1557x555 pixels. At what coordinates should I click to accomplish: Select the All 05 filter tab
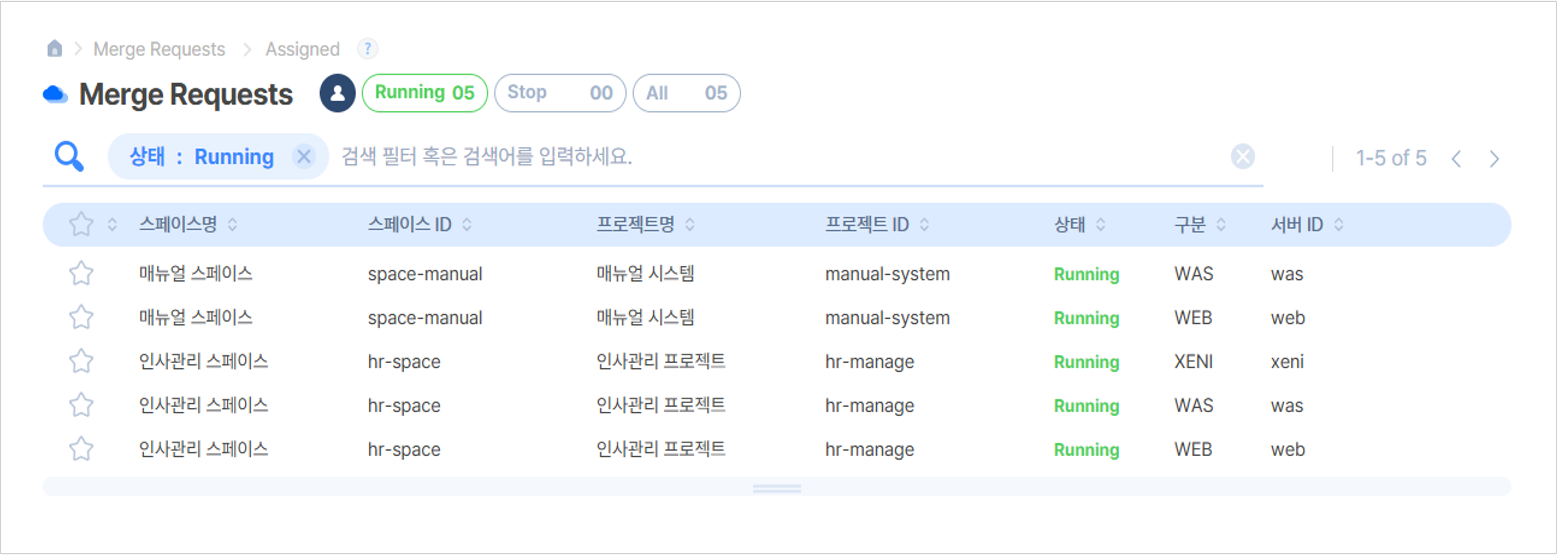pyautogui.click(x=687, y=93)
